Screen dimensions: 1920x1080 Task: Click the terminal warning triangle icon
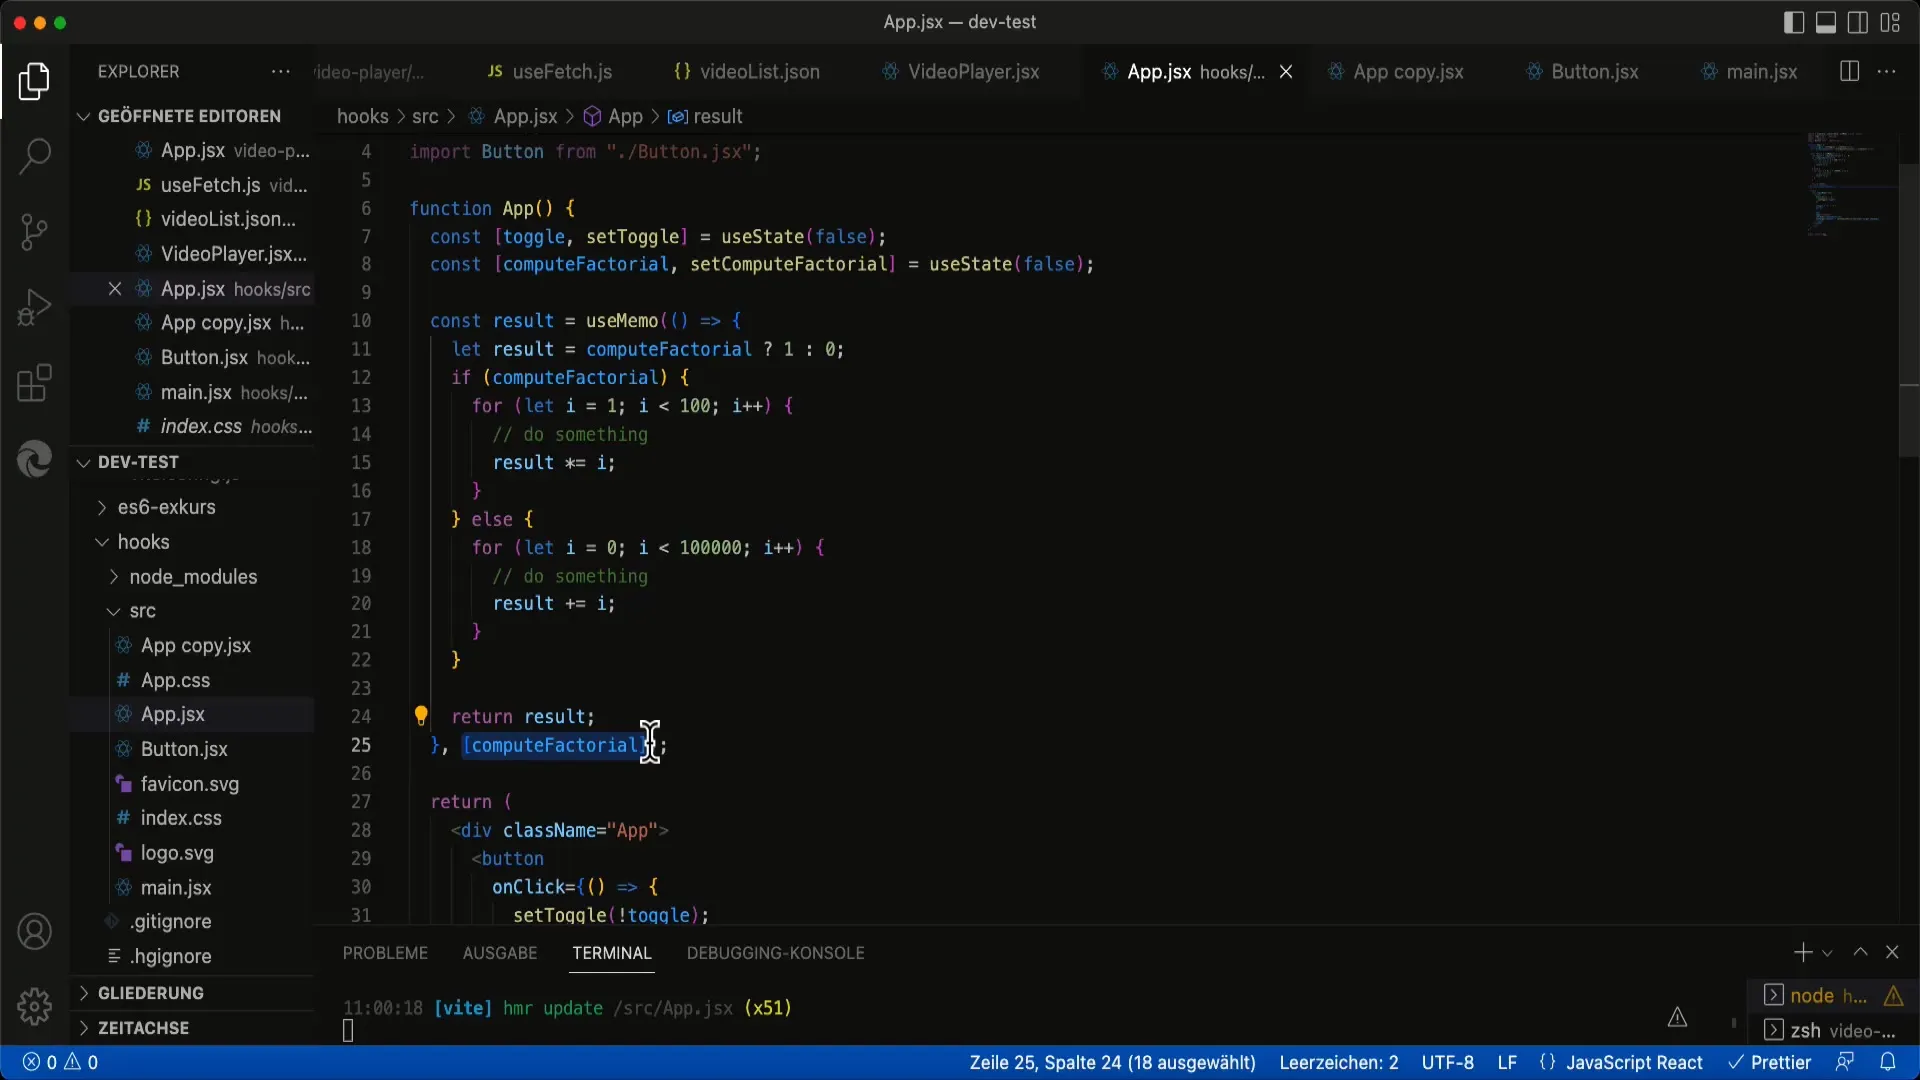[x=1677, y=1018]
